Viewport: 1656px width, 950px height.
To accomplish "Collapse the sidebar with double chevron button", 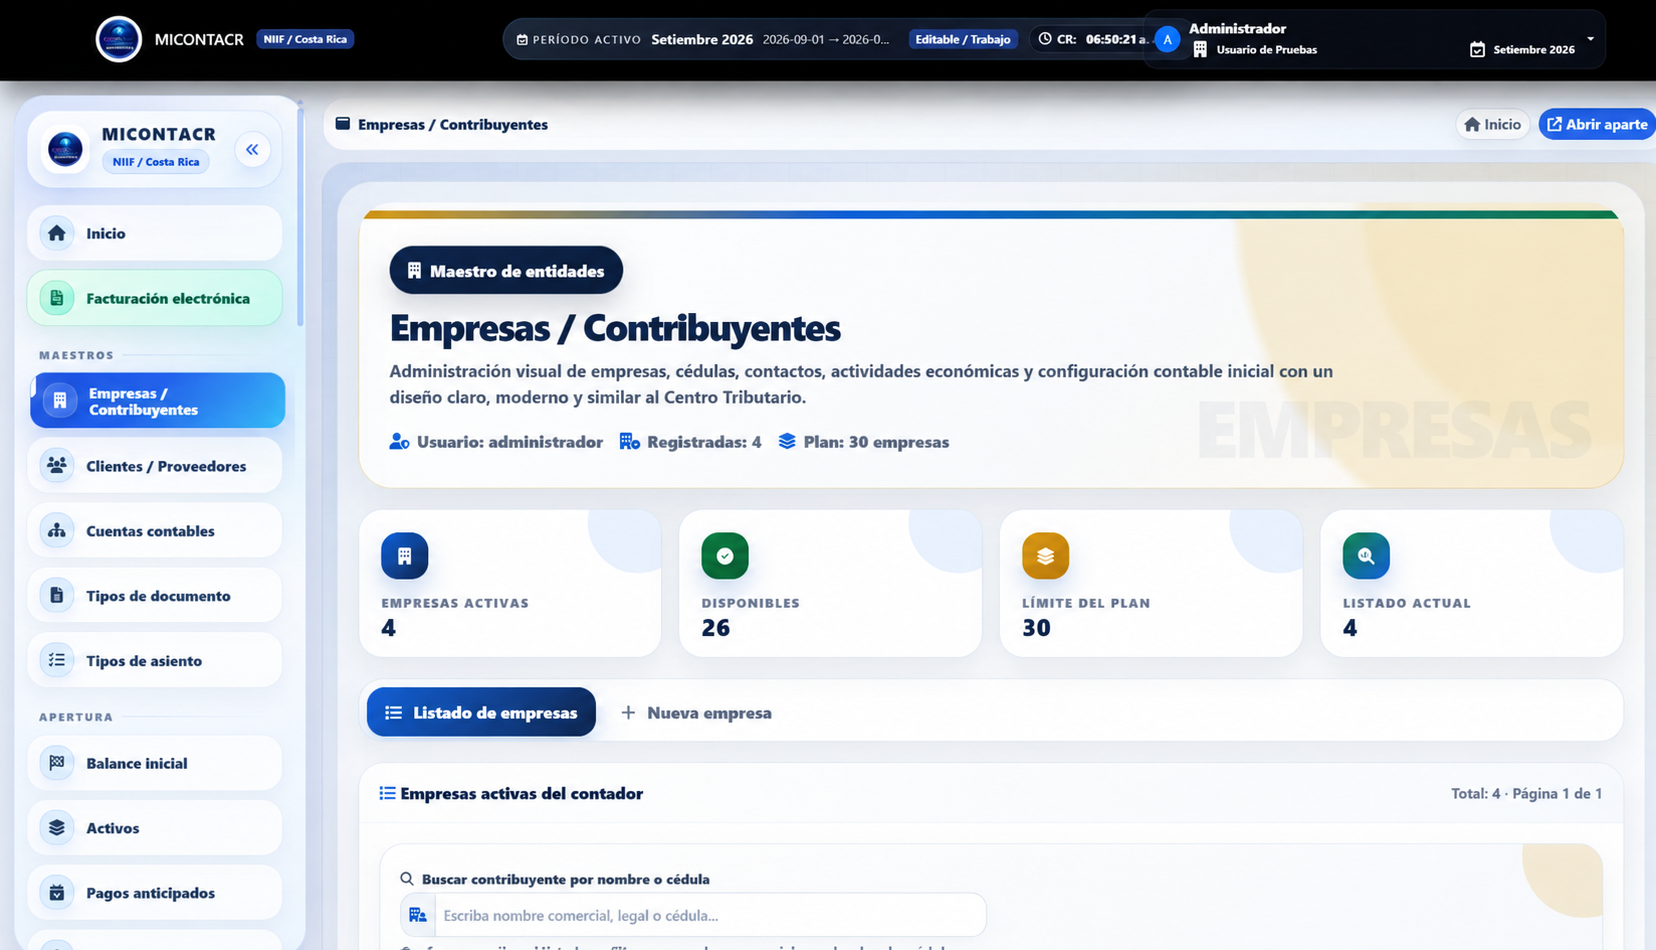I will pyautogui.click(x=252, y=150).
